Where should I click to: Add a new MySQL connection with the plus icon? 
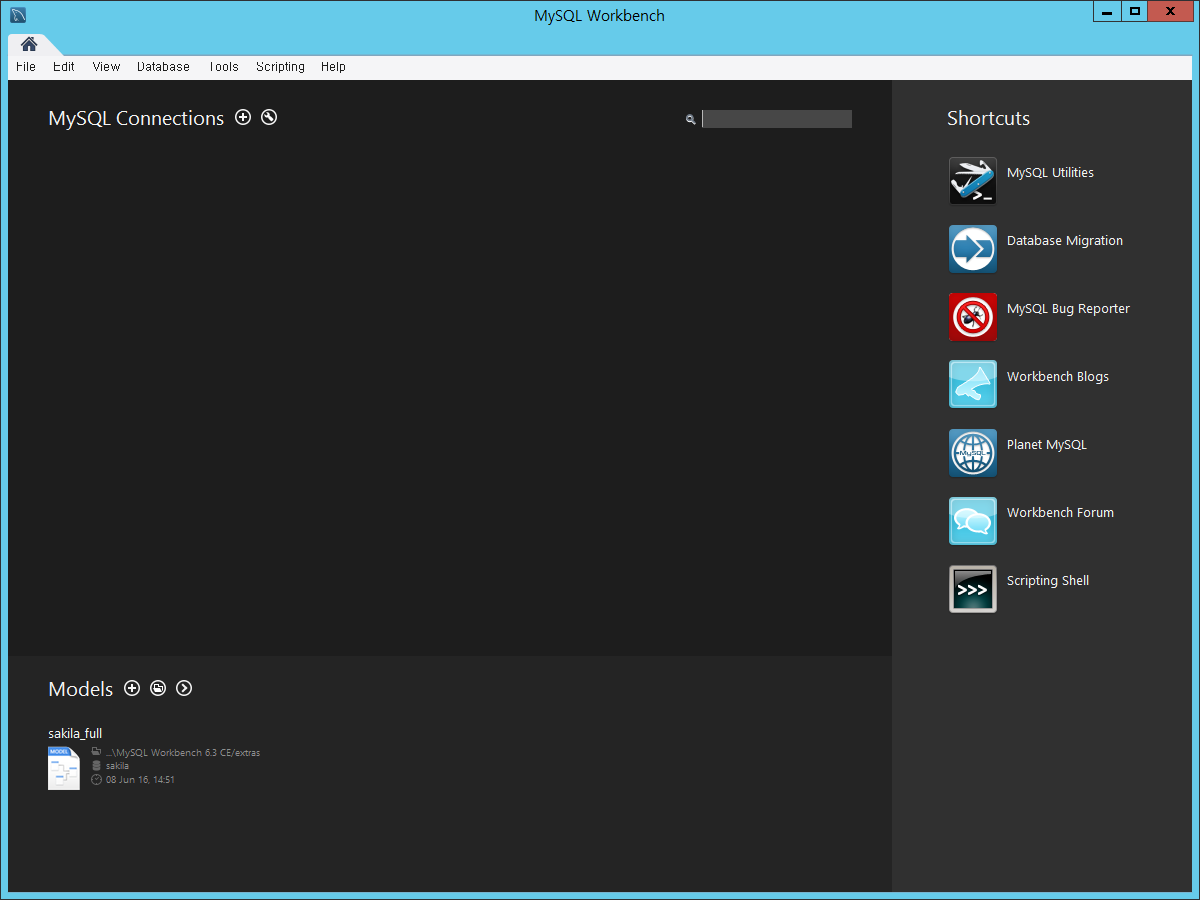point(243,117)
